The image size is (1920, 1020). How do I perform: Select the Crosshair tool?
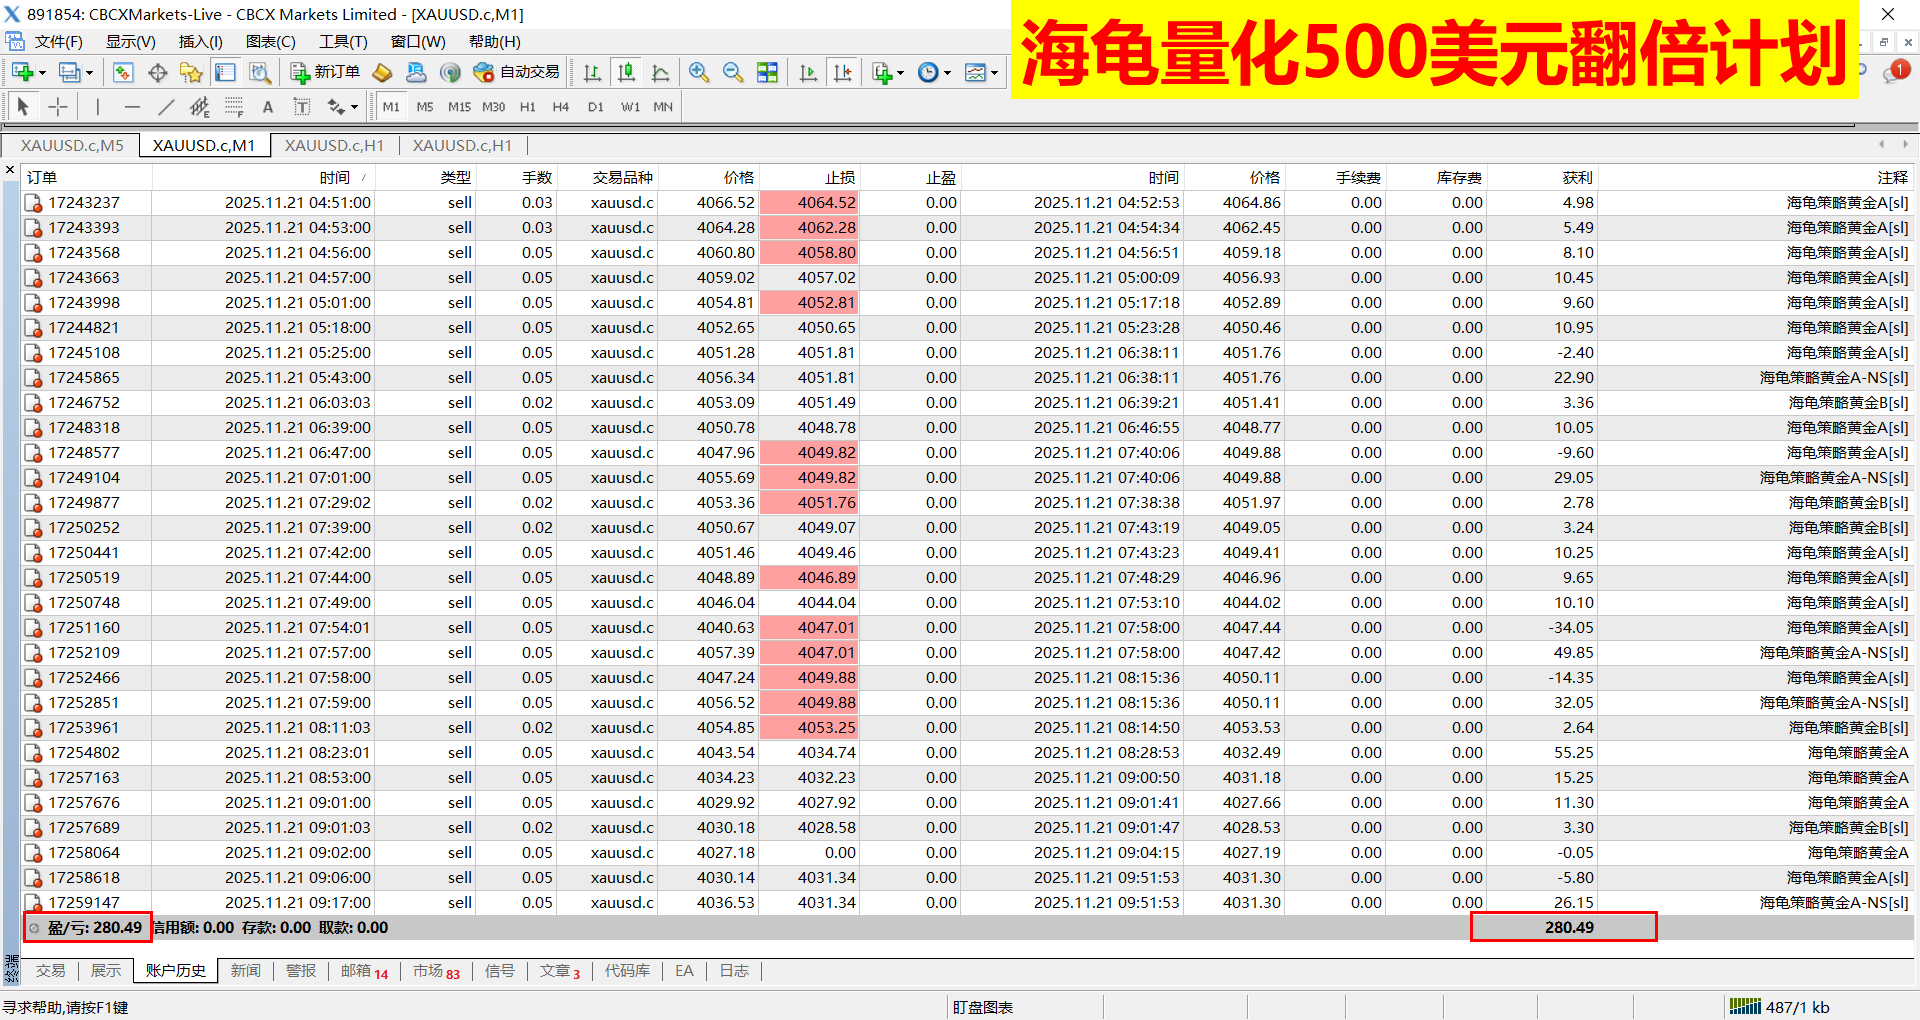[x=56, y=106]
